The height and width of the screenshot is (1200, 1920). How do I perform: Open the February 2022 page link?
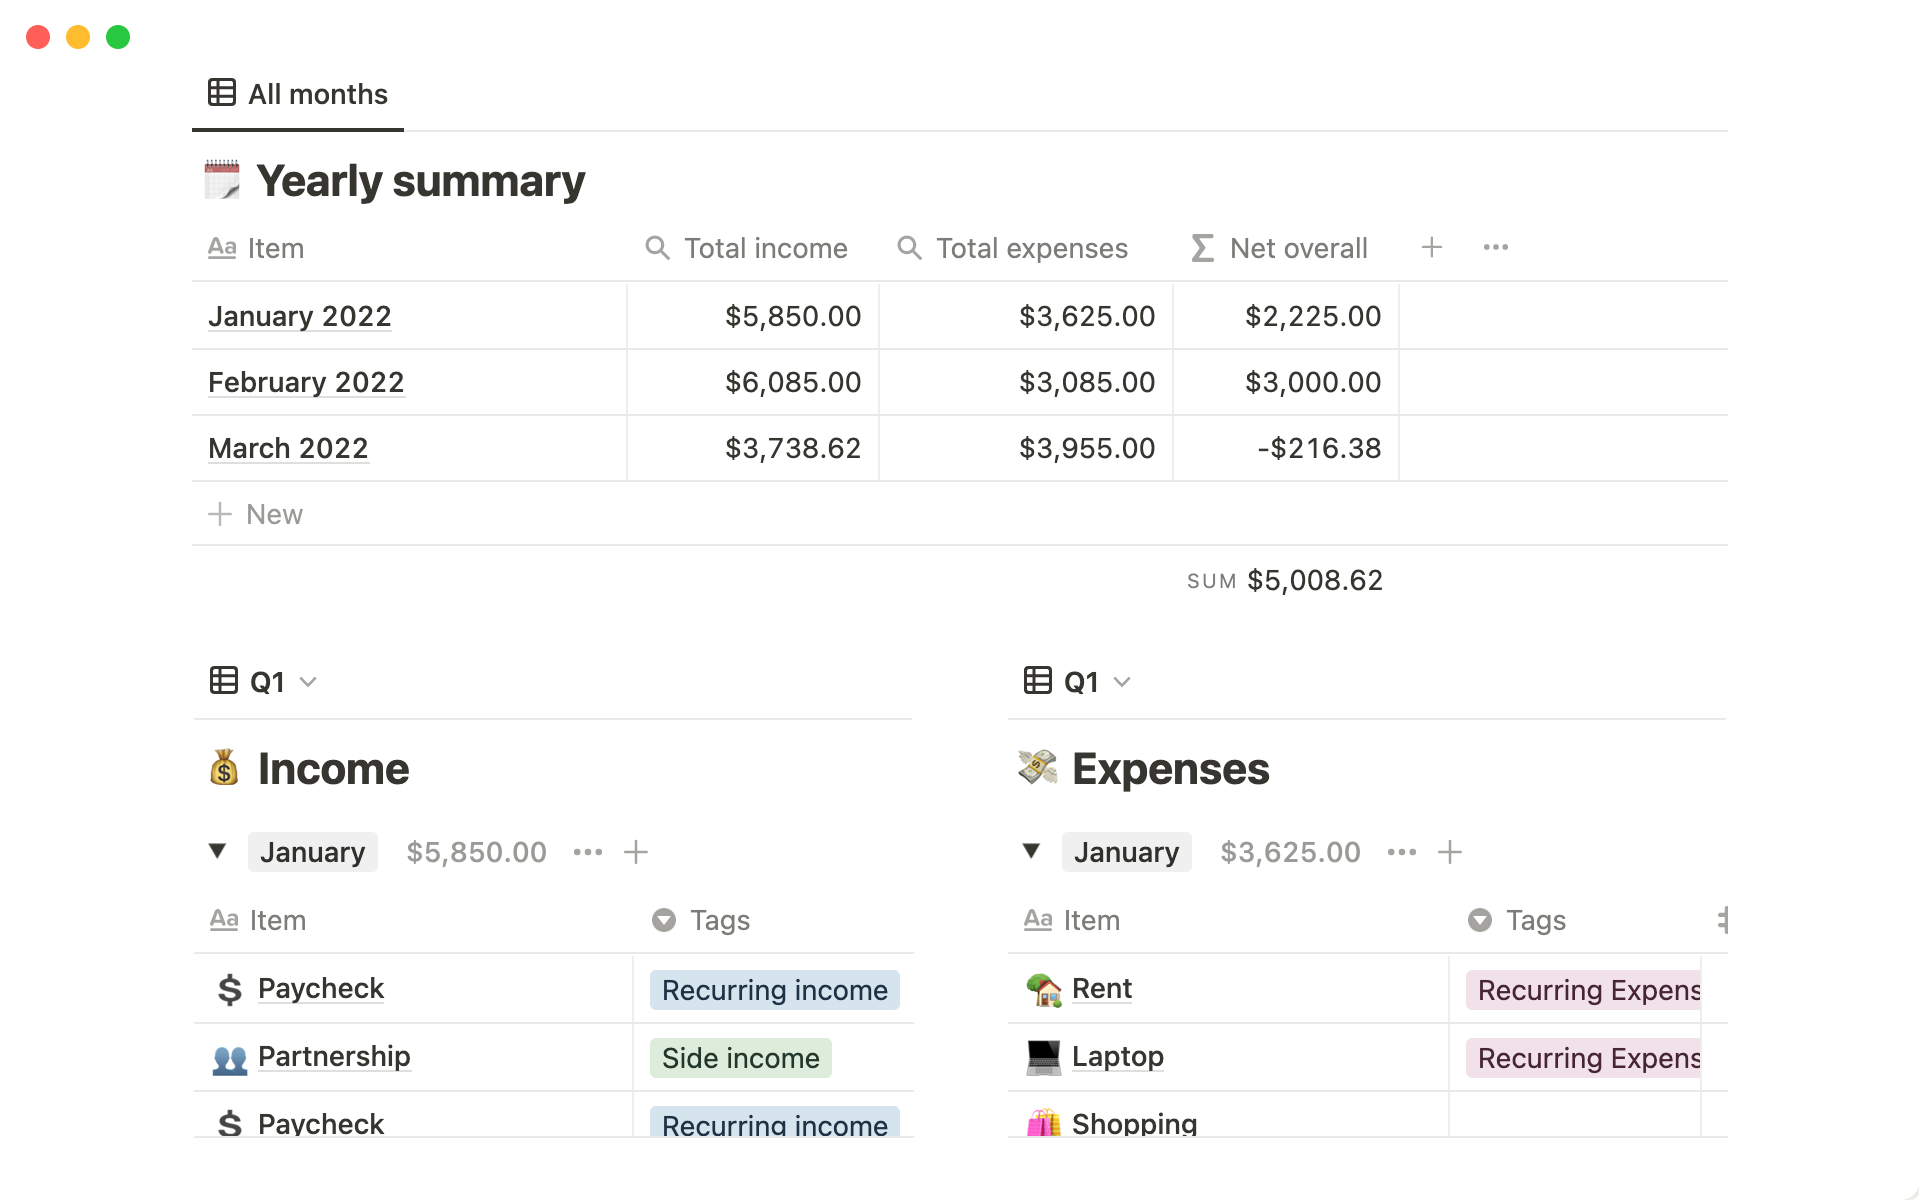tap(306, 382)
